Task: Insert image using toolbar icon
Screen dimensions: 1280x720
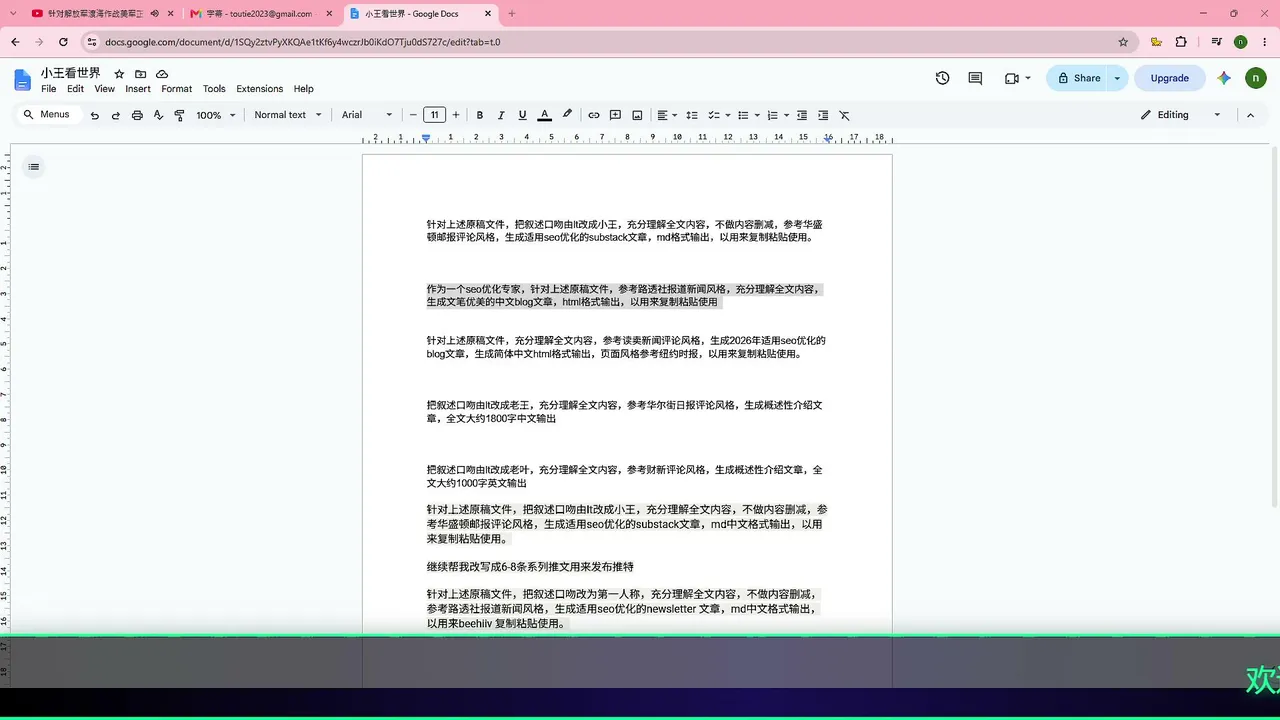Action: click(x=637, y=115)
